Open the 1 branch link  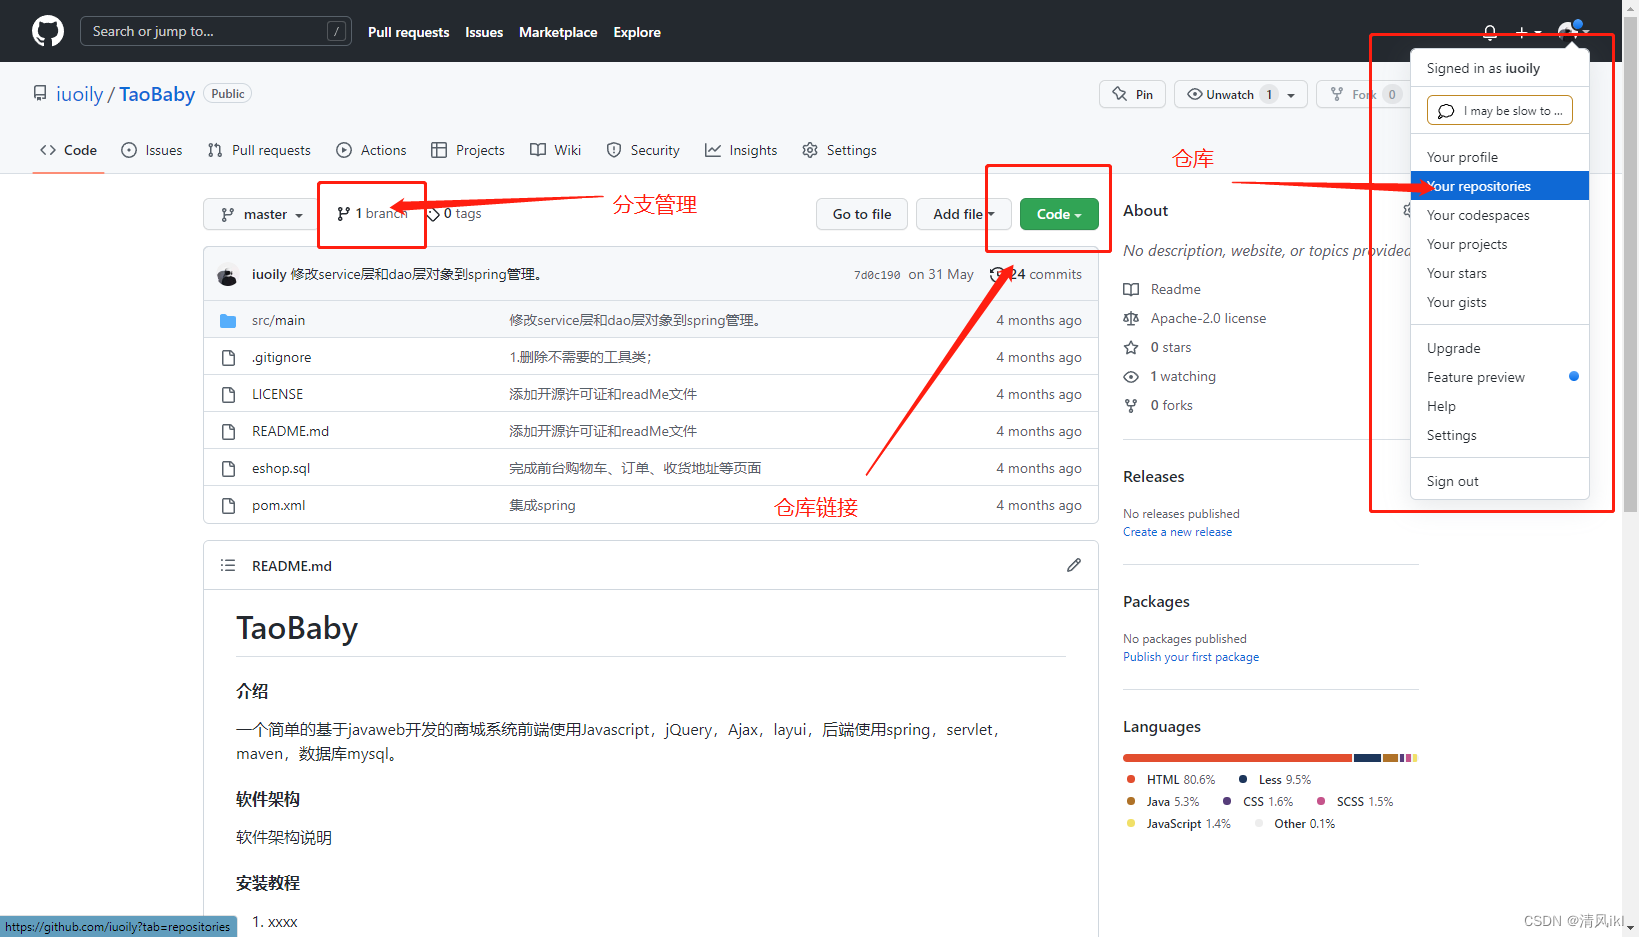tap(372, 214)
